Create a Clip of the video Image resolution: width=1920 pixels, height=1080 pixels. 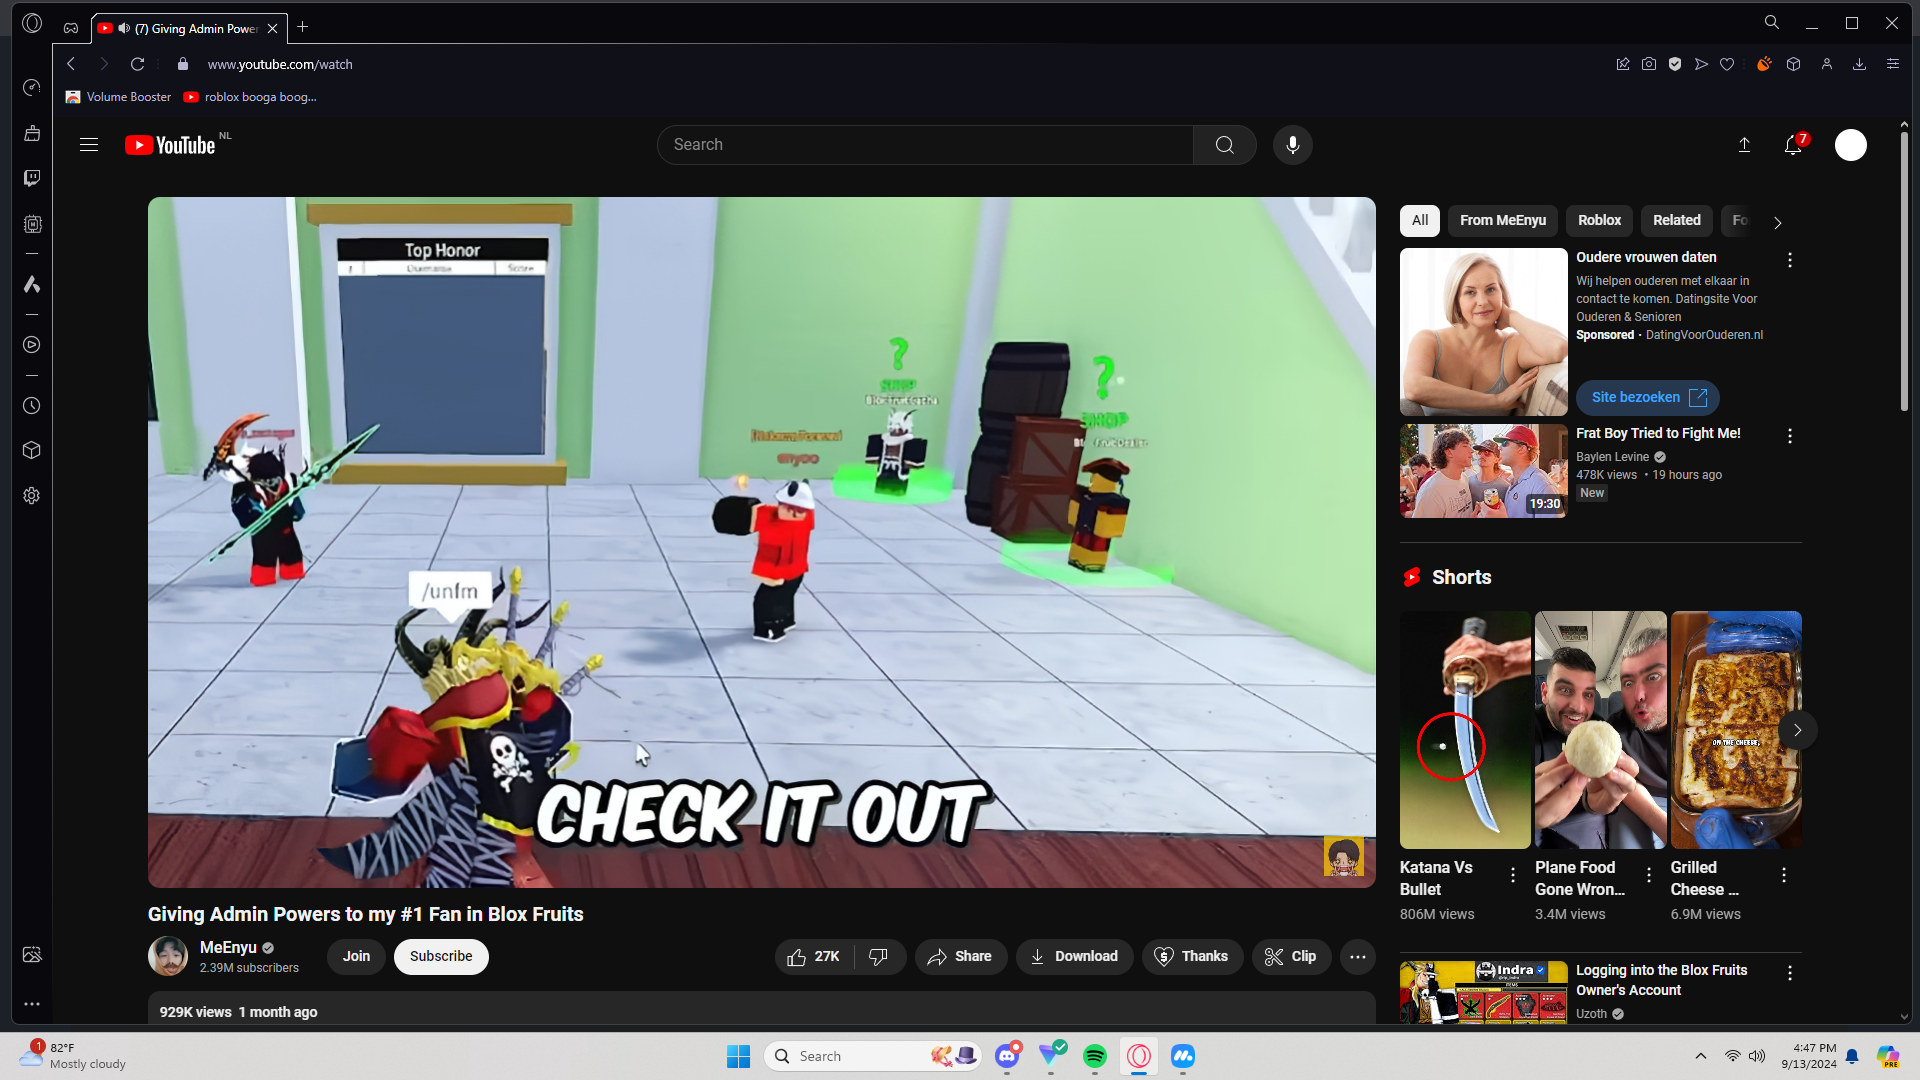tap(1291, 957)
